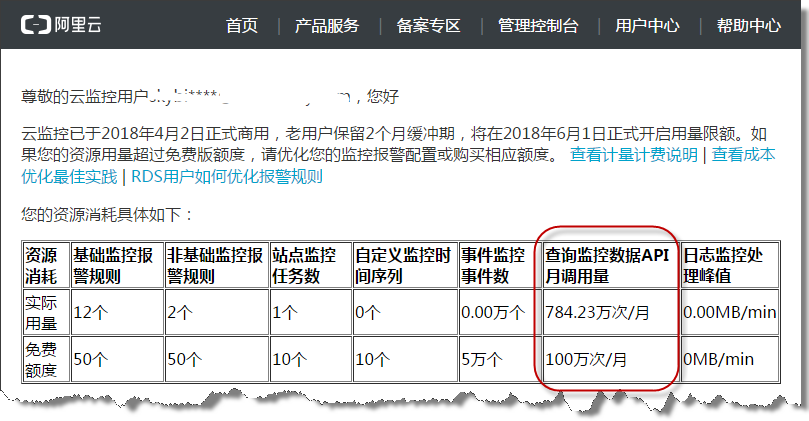Select the 10个 quota under 自定义监控时间序列
This screenshot has width=809, height=421.
click(x=405, y=359)
